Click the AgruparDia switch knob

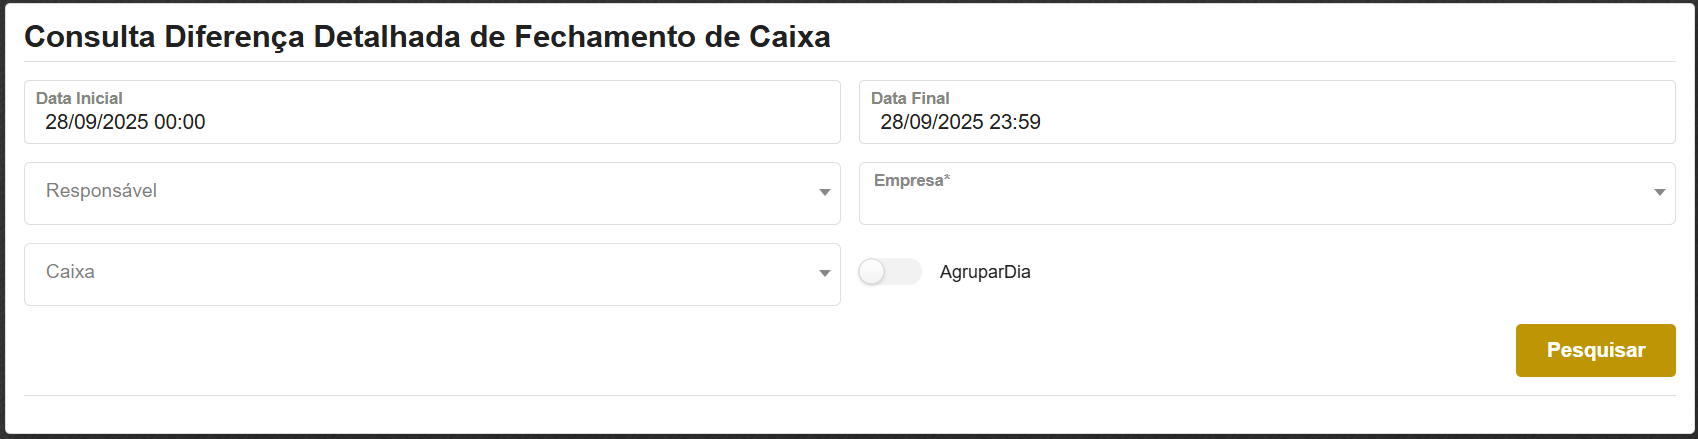(x=872, y=272)
